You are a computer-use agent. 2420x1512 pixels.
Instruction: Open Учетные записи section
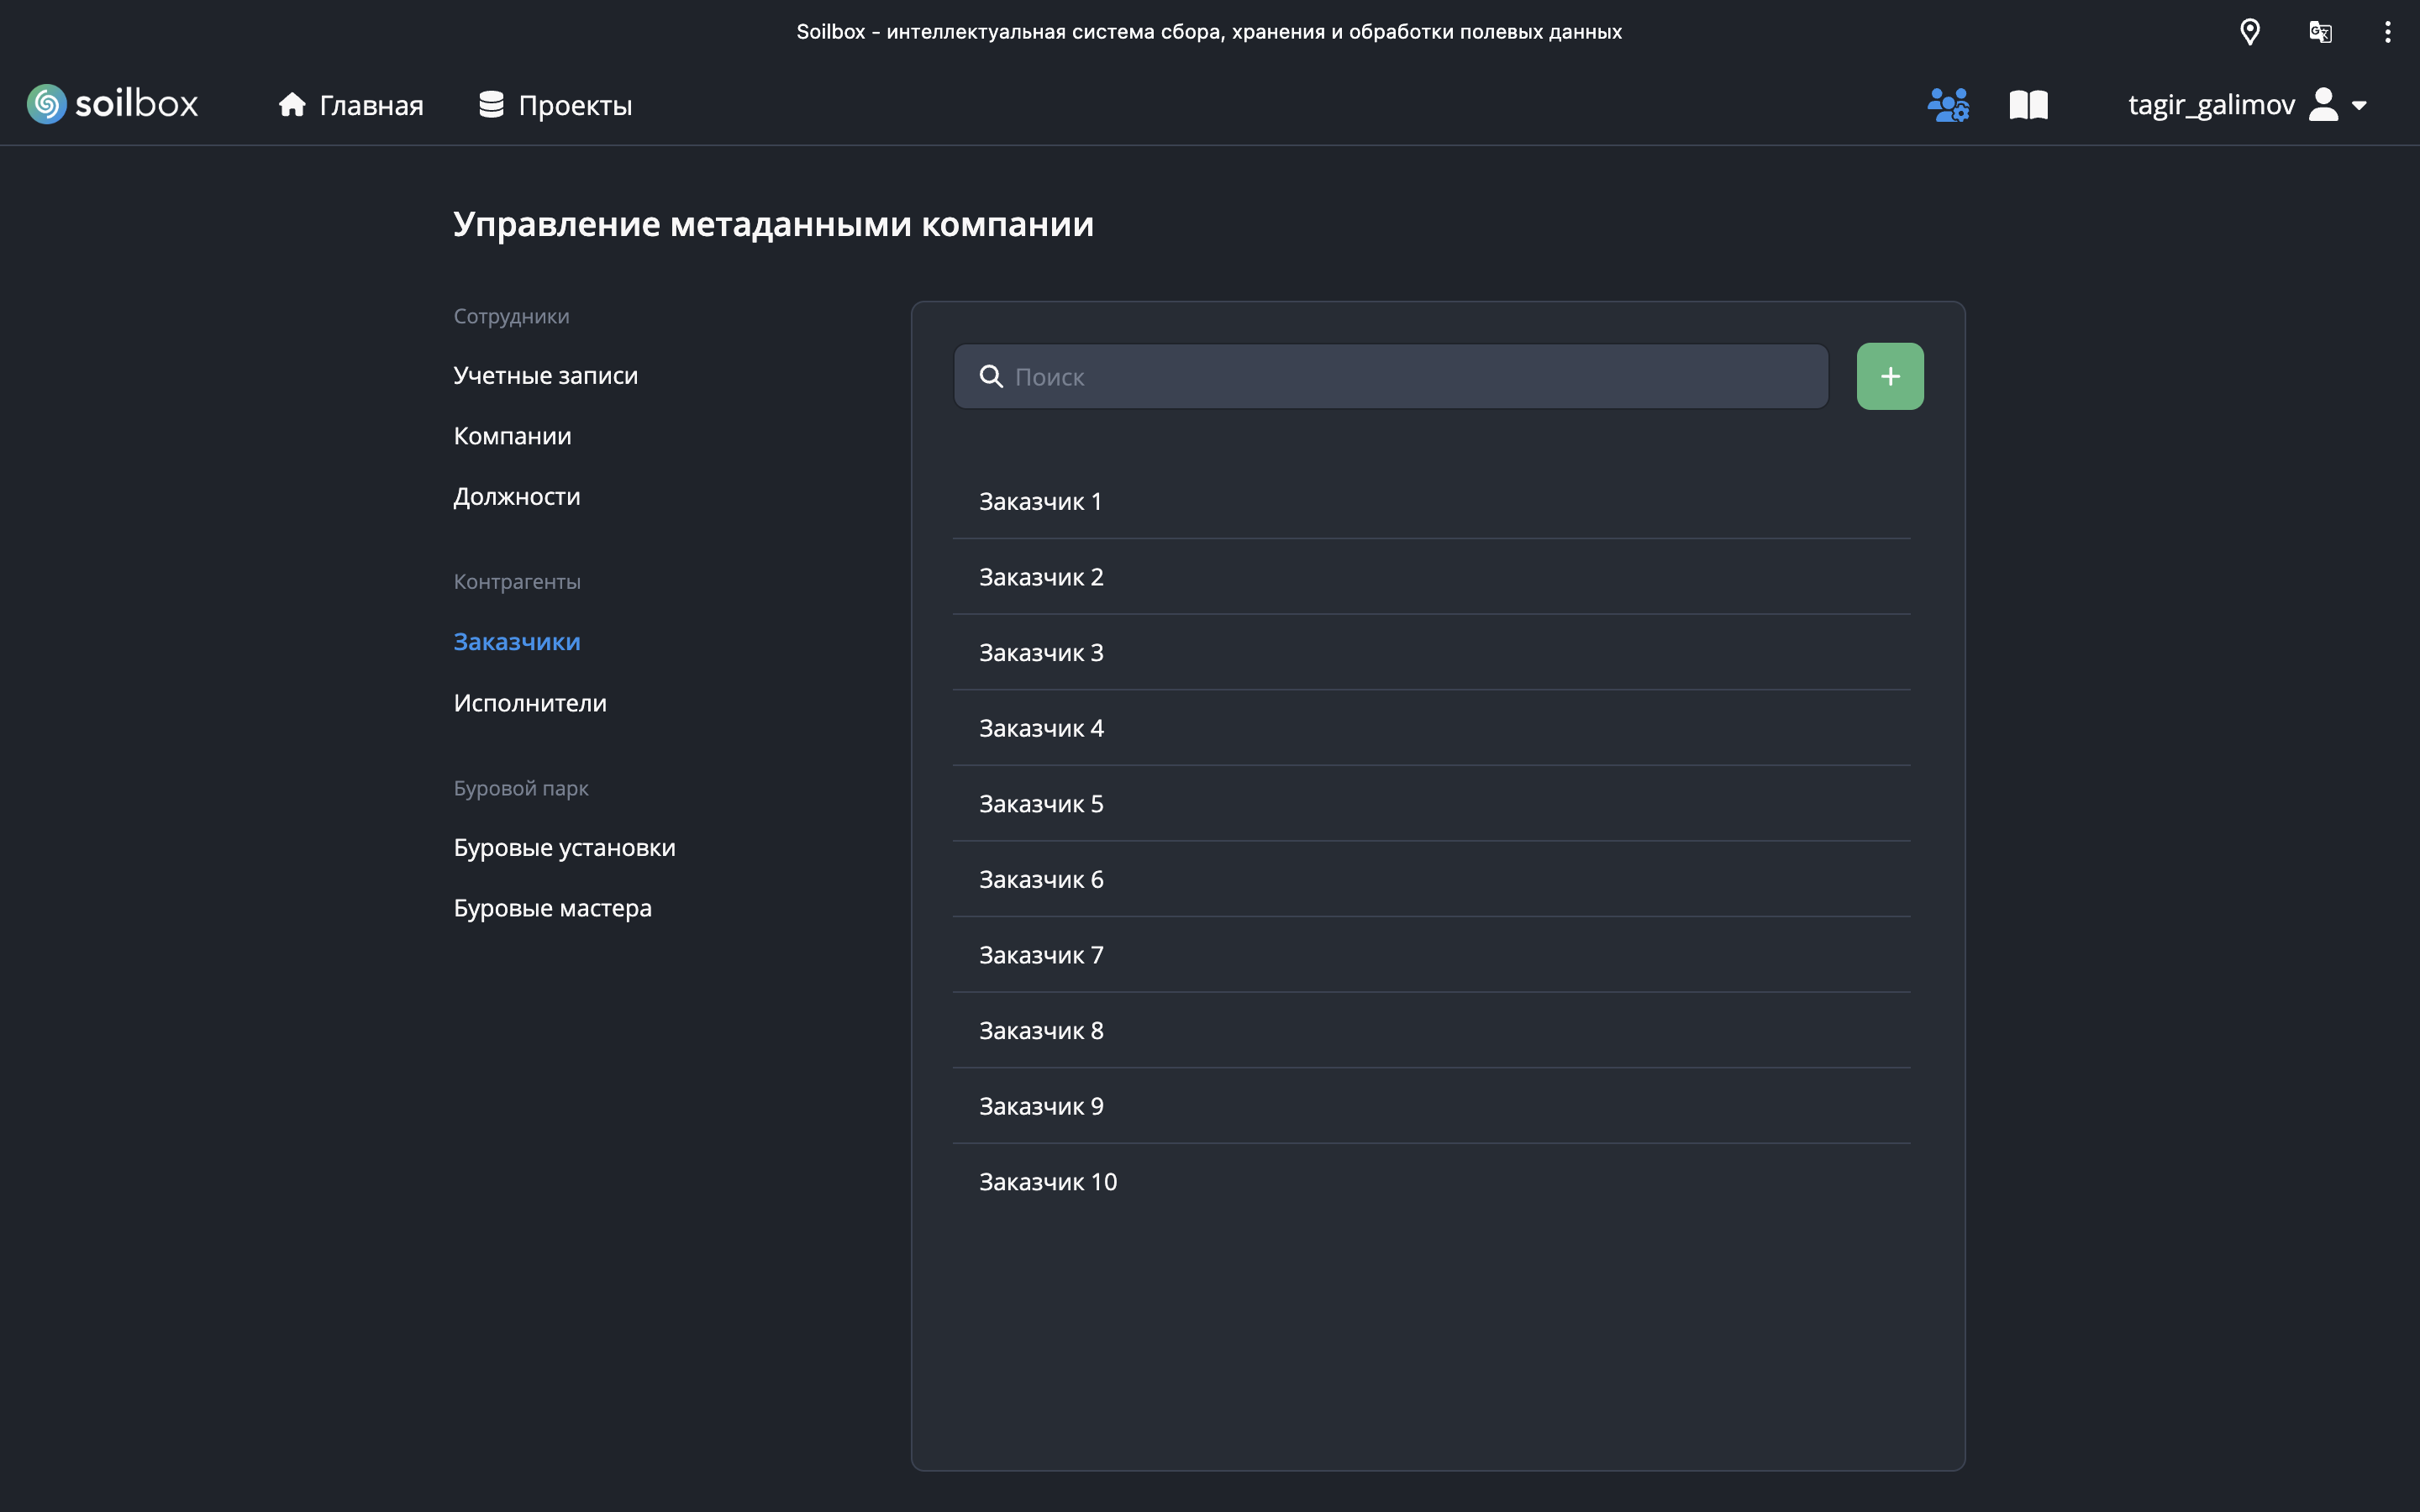[545, 375]
